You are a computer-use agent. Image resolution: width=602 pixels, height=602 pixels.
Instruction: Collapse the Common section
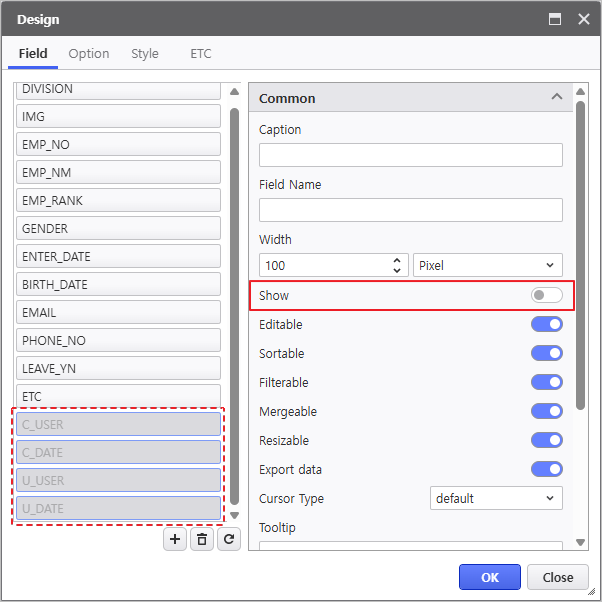[x=556, y=98]
